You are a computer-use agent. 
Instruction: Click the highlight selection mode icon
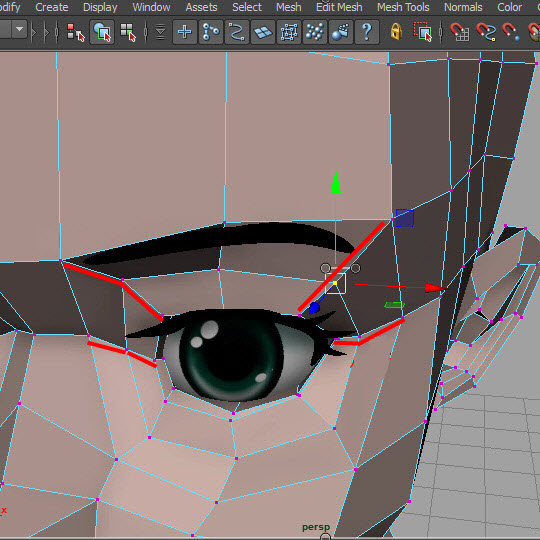pyautogui.click(x=423, y=32)
